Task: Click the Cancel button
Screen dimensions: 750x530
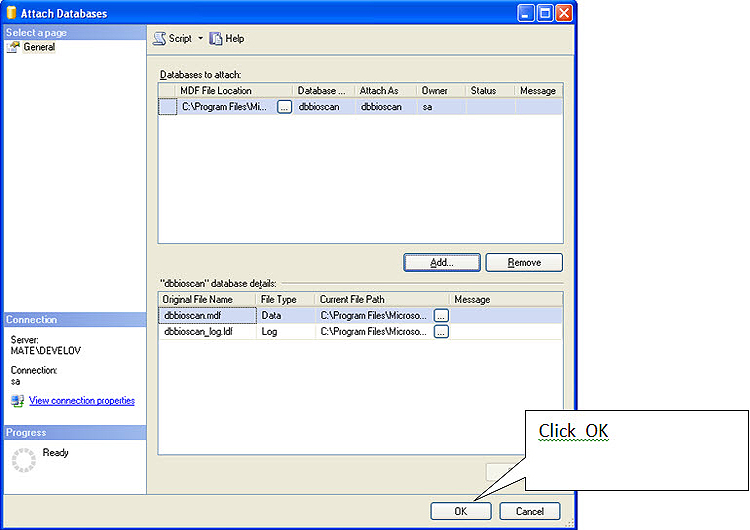Action: tap(529, 511)
